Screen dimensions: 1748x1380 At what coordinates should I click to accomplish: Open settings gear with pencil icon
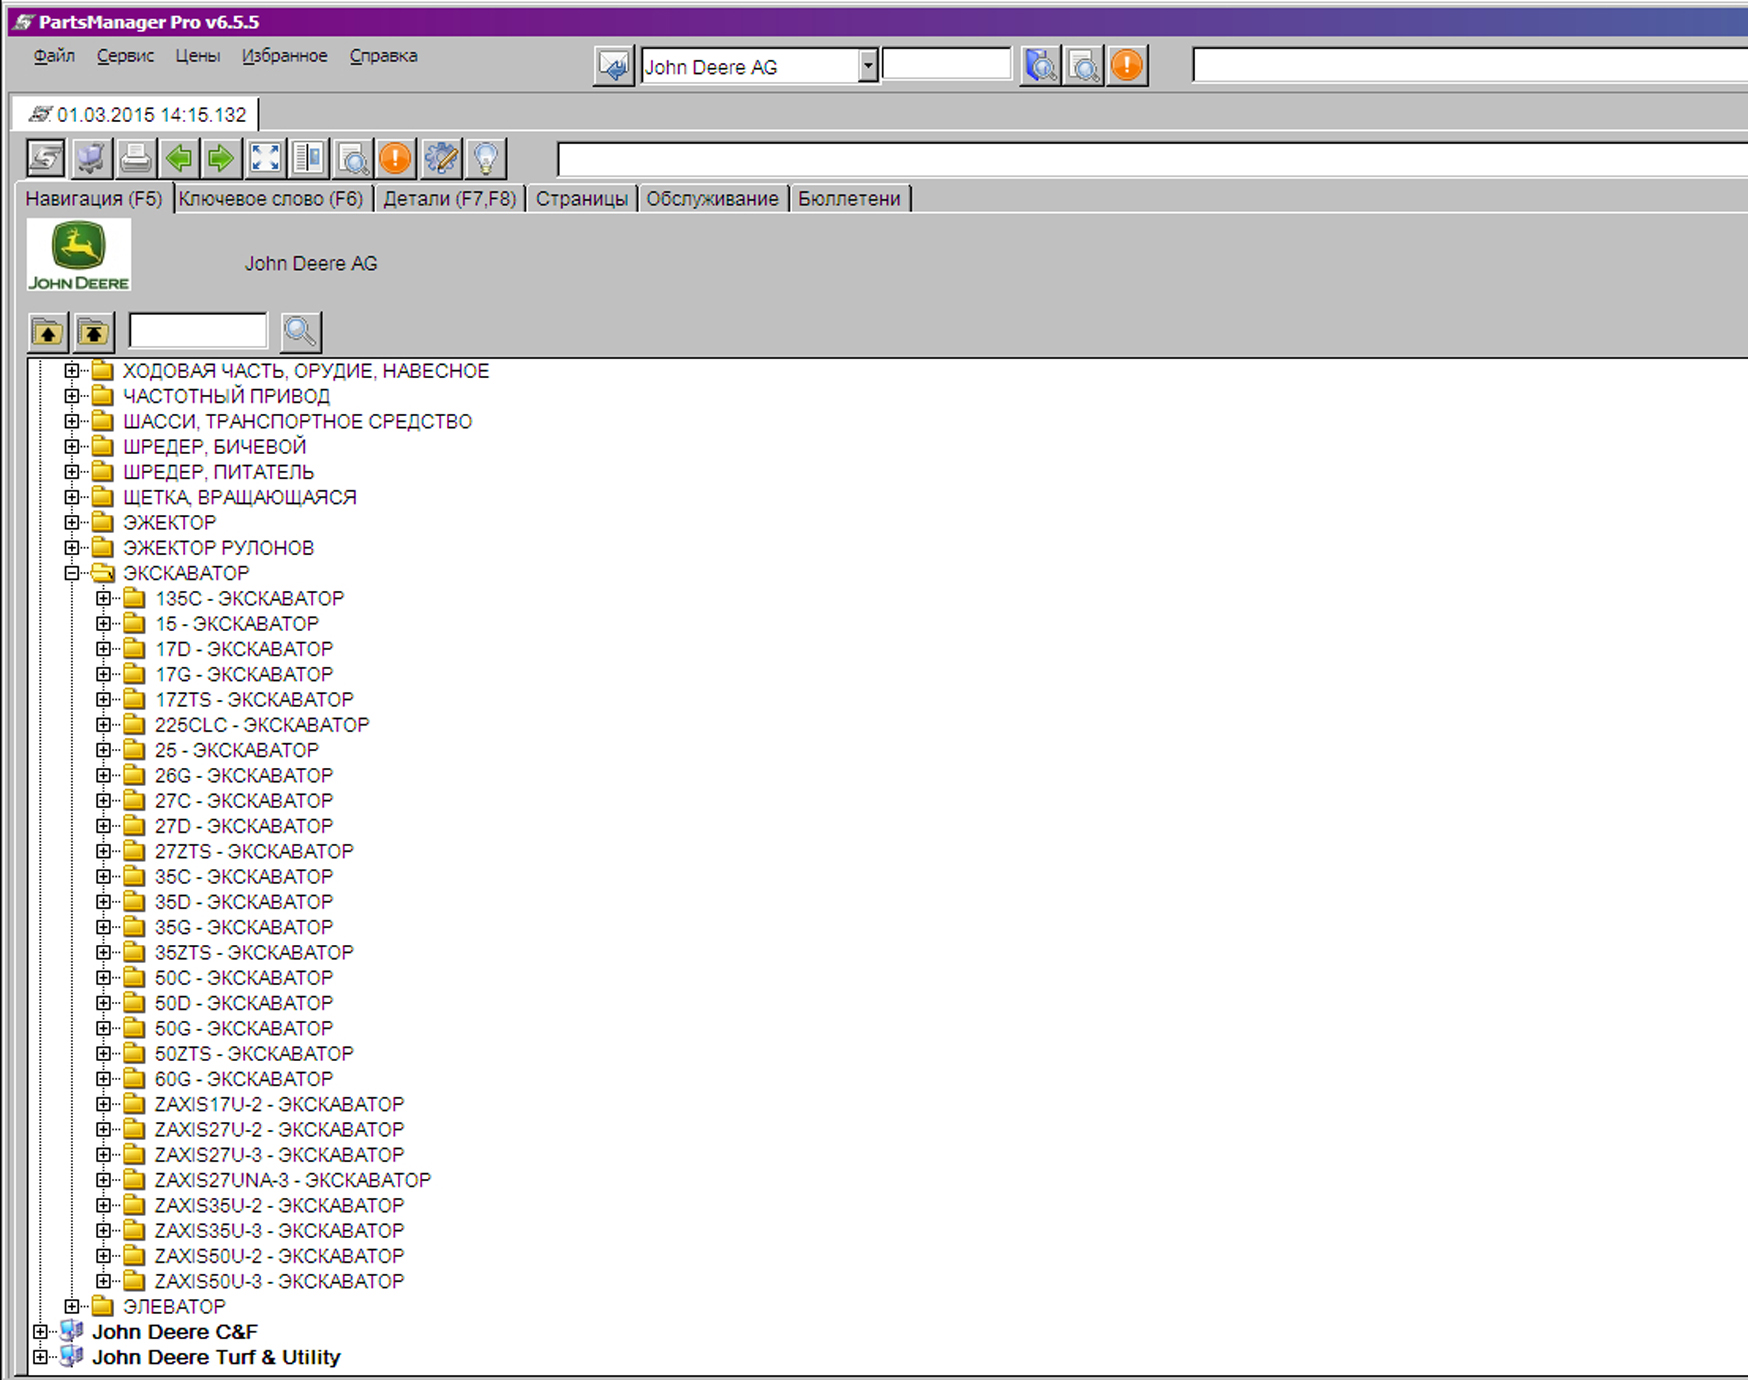pyautogui.click(x=441, y=158)
